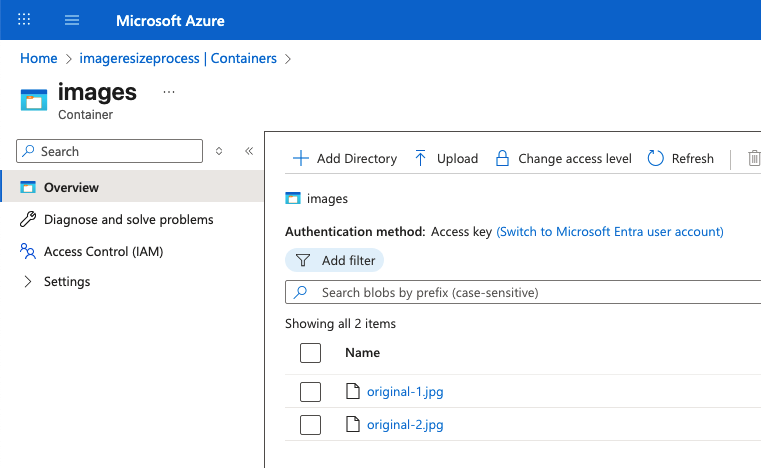
Task: Check the box for original-1.jpg
Action: click(x=310, y=392)
